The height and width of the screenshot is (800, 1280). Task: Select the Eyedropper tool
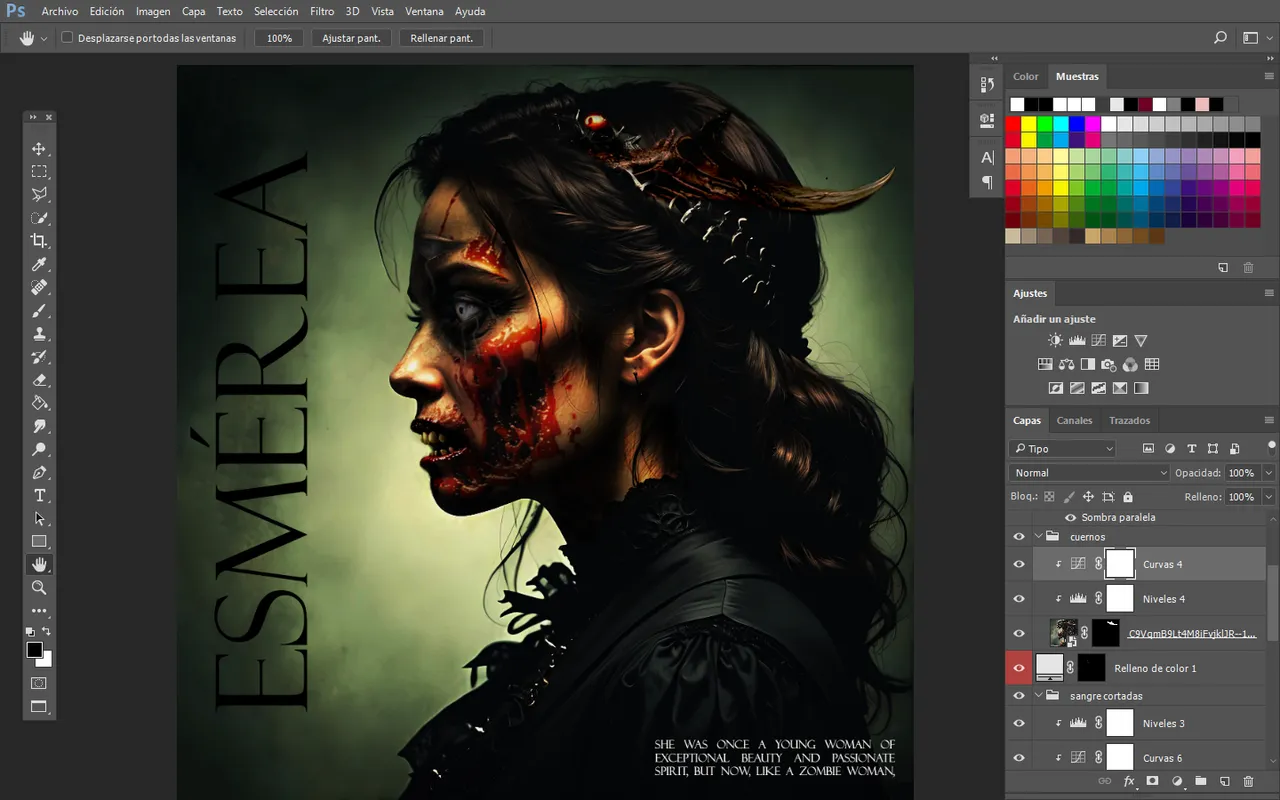click(40, 265)
